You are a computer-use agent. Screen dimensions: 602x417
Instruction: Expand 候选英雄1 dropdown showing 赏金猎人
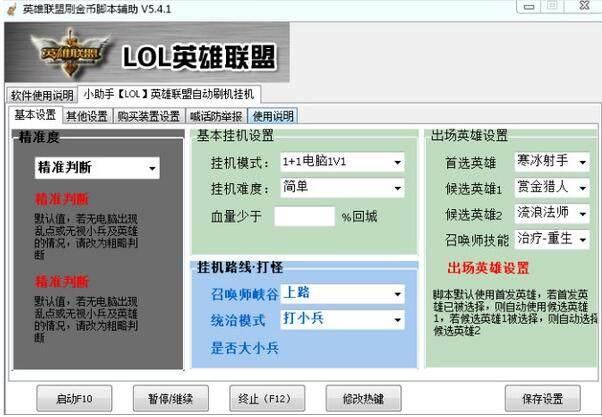tap(552, 187)
